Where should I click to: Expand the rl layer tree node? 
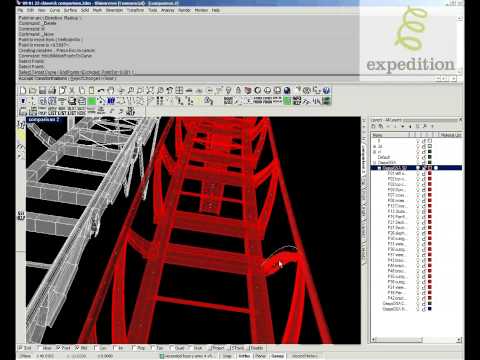(x=374, y=152)
